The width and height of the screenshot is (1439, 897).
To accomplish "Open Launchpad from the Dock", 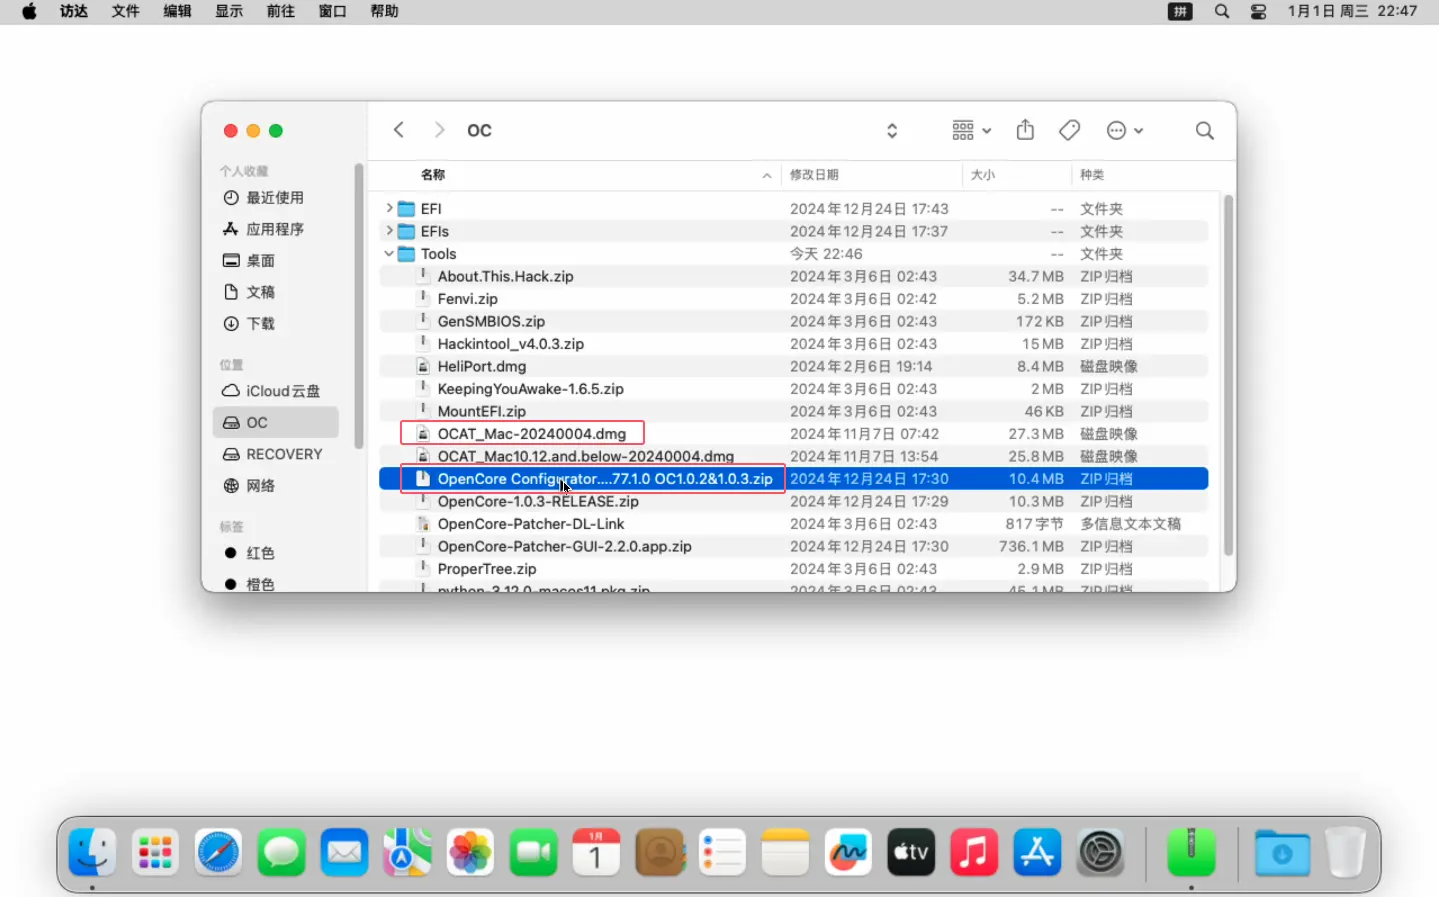I will [155, 853].
